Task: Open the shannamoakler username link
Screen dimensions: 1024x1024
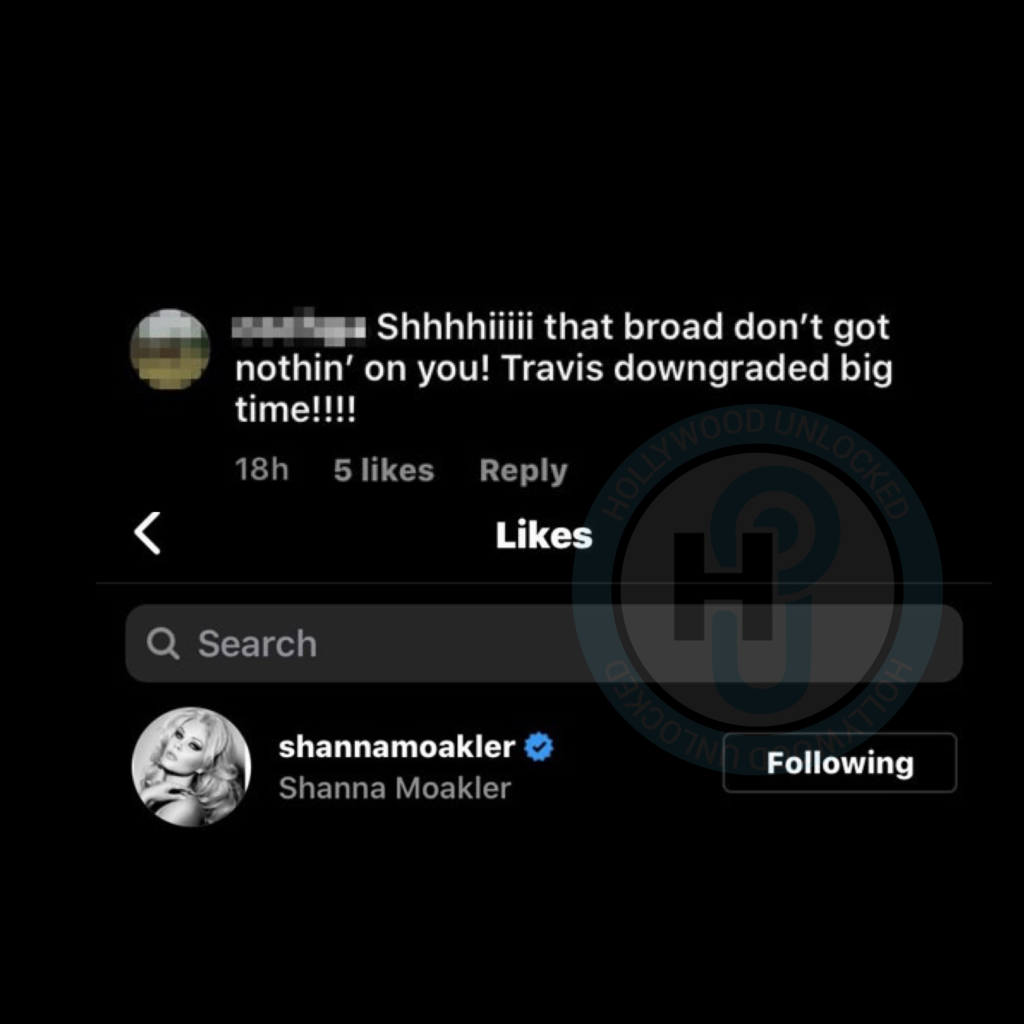Action: click(x=396, y=746)
